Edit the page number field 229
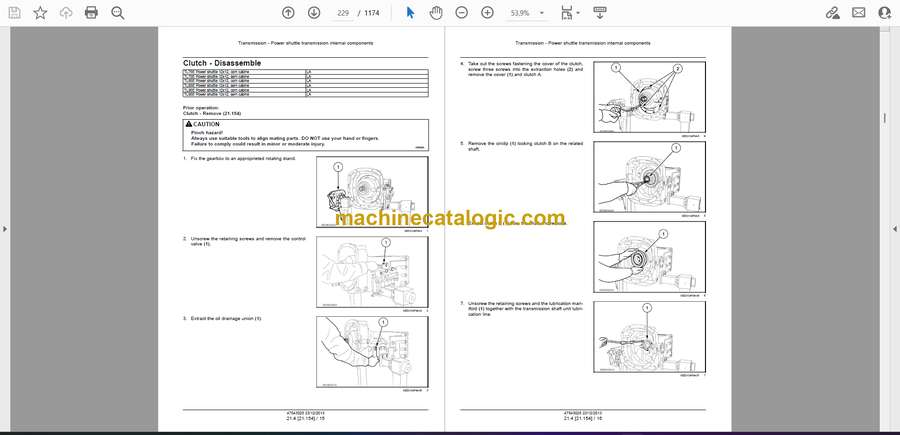This screenshot has width=900, height=435. coord(343,13)
